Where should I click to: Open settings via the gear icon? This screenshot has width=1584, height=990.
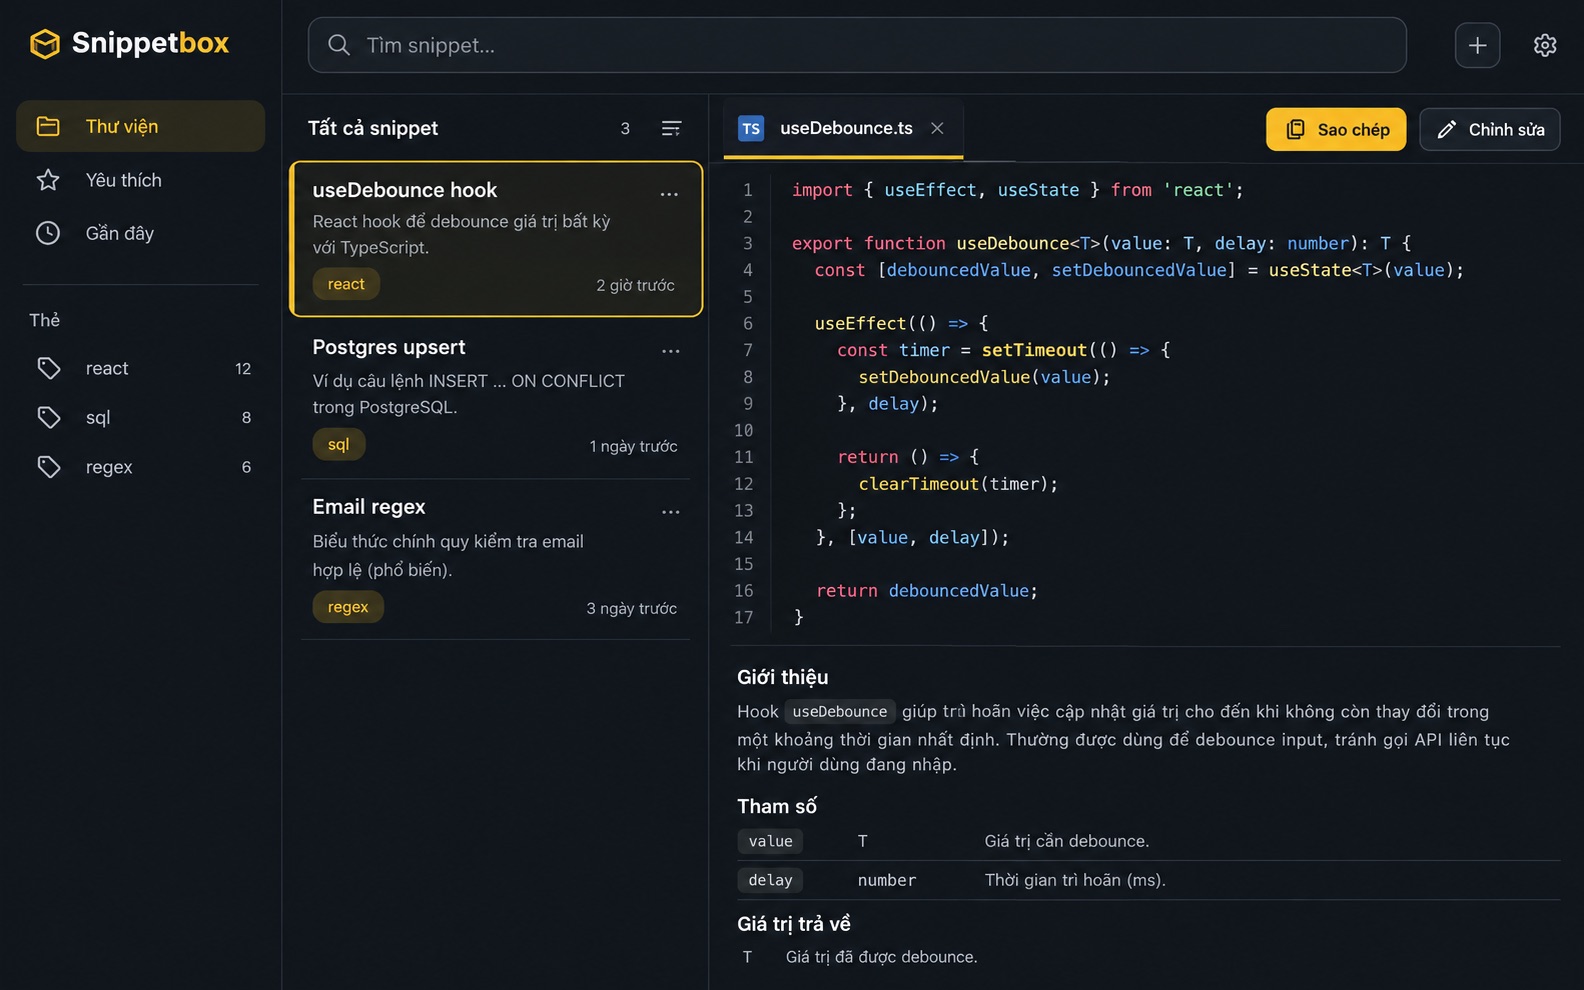[x=1545, y=45]
